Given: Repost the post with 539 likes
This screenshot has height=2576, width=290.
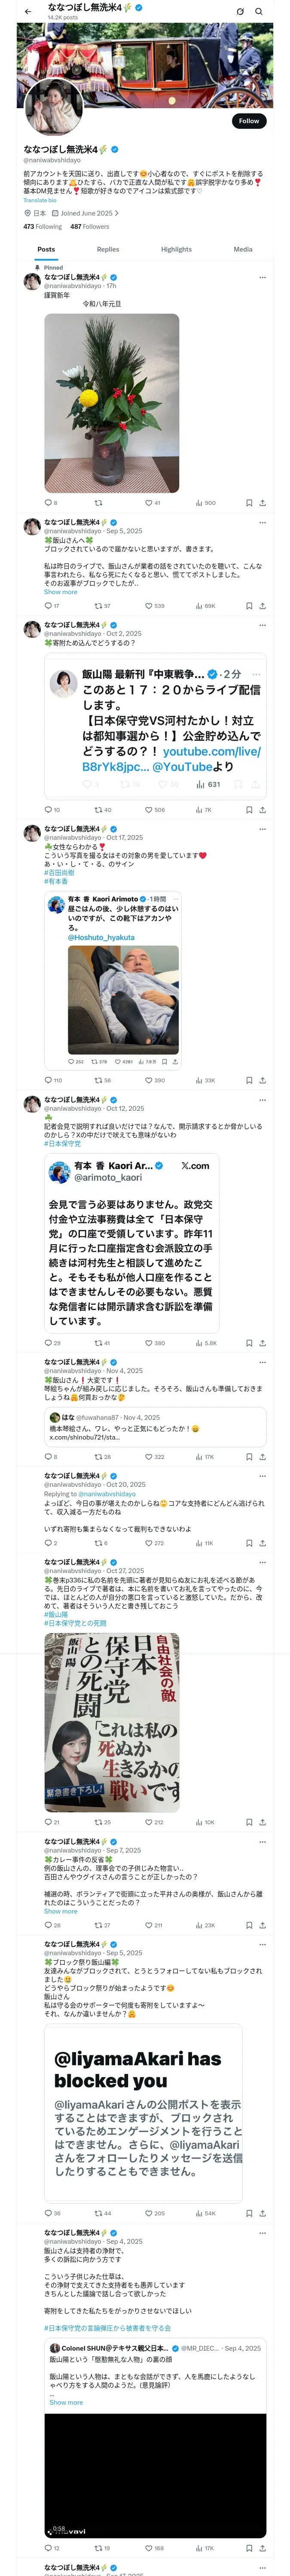Looking at the screenshot, I should [x=98, y=605].
